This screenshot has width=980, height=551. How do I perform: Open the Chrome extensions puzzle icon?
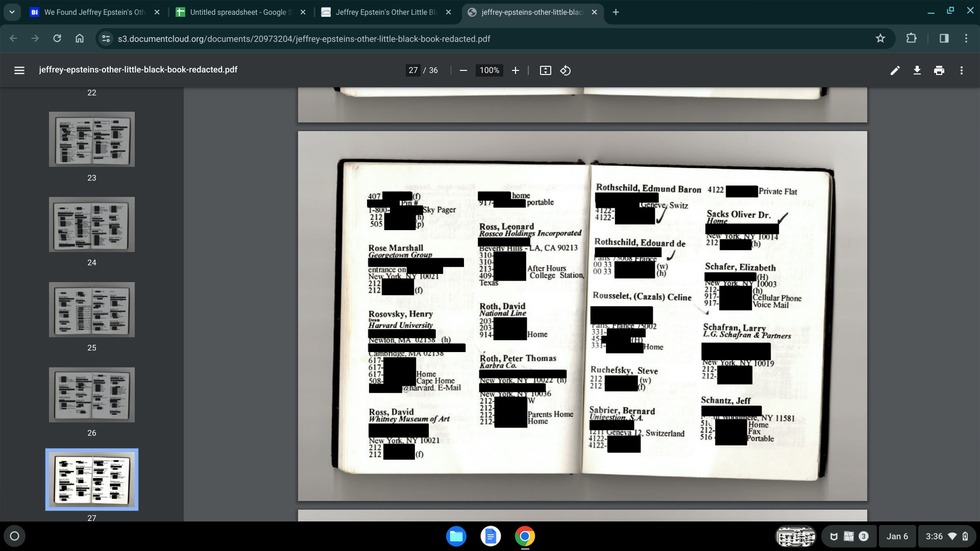(911, 38)
